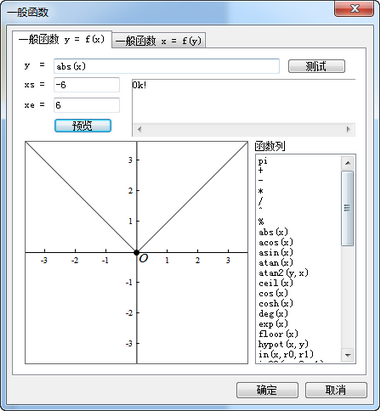This screenshot has width=380, height=411.
Task: Select abs(x) in the function list
Action: [273, 232]
